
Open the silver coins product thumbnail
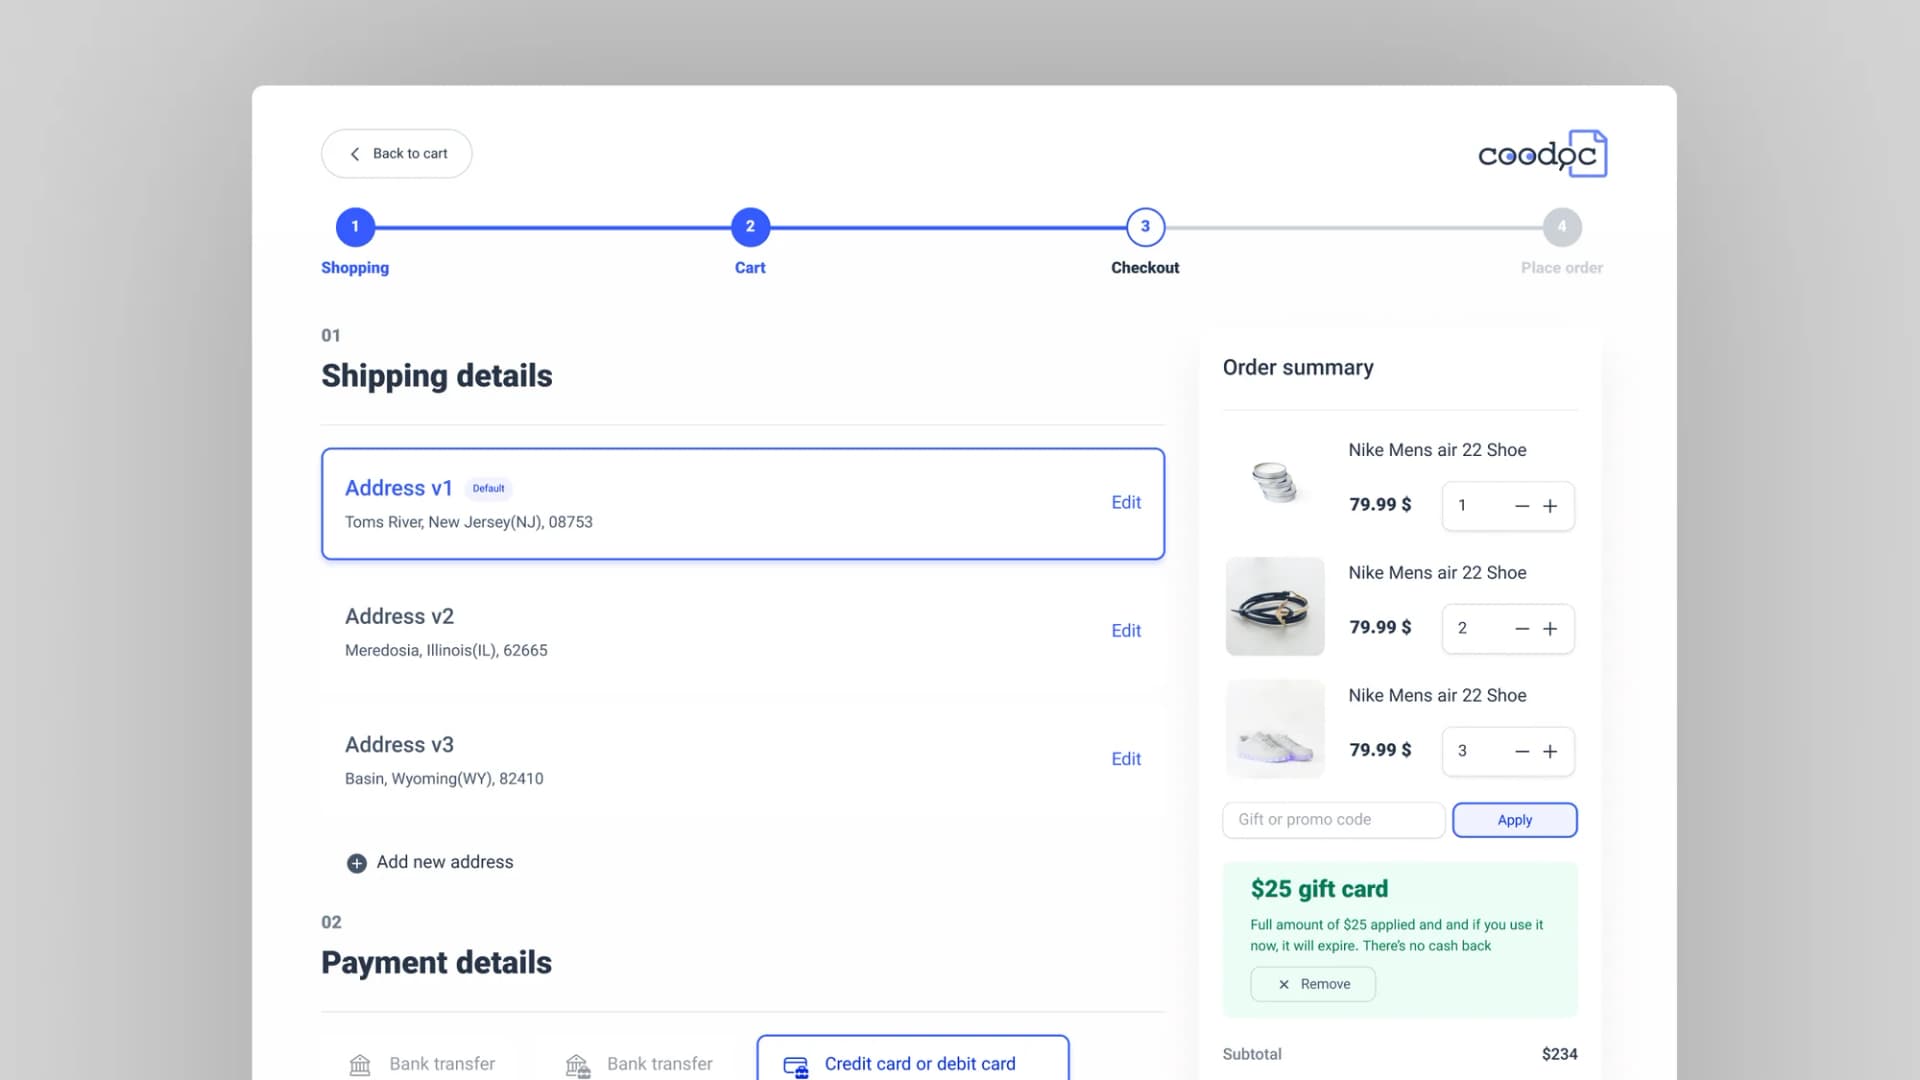click(1275, 483)
